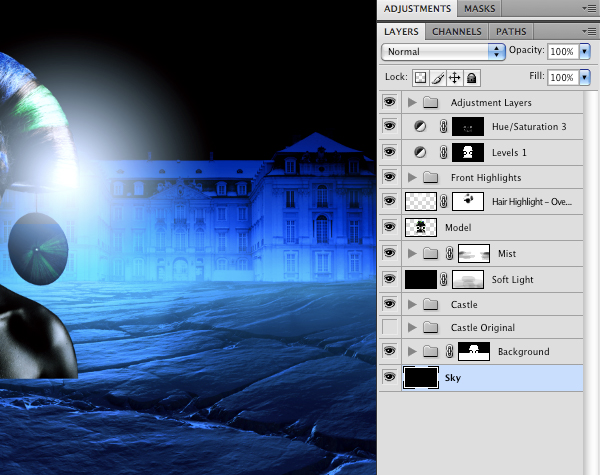Expand the Mist group

(x=412, y=253)
